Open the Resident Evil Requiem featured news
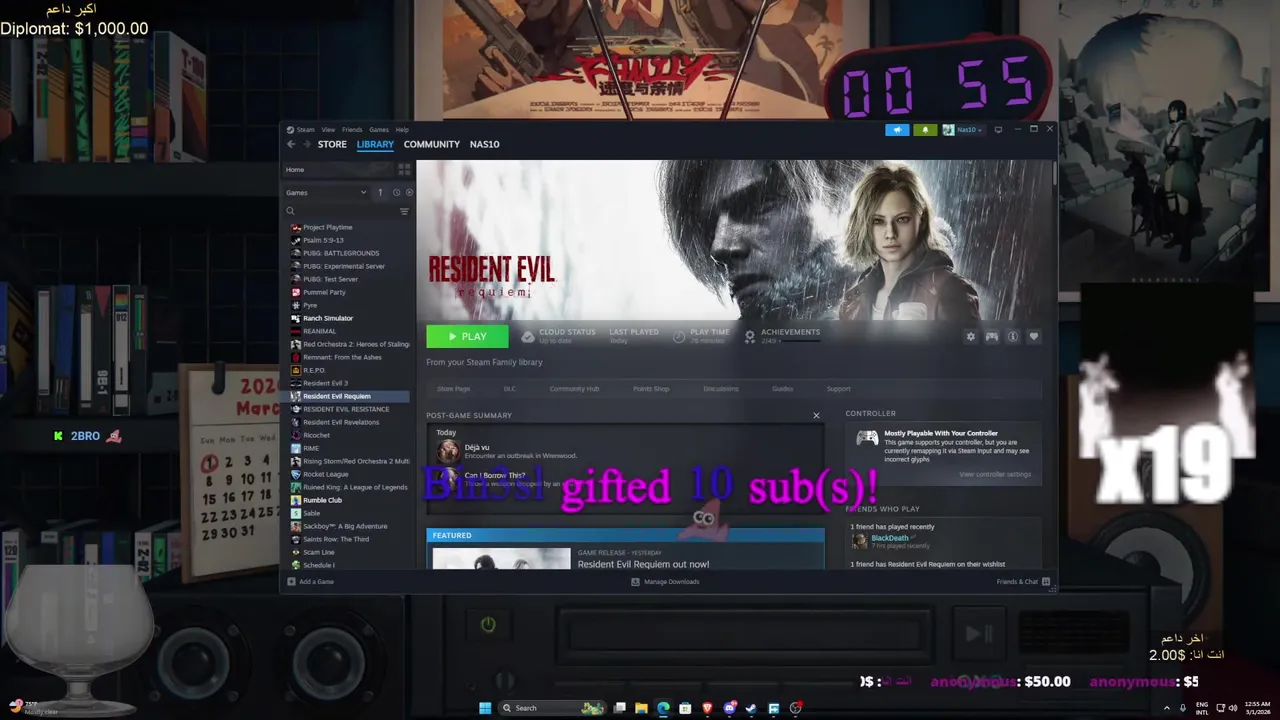This screenshot has height=720, width=1280. tap(643, 564)
